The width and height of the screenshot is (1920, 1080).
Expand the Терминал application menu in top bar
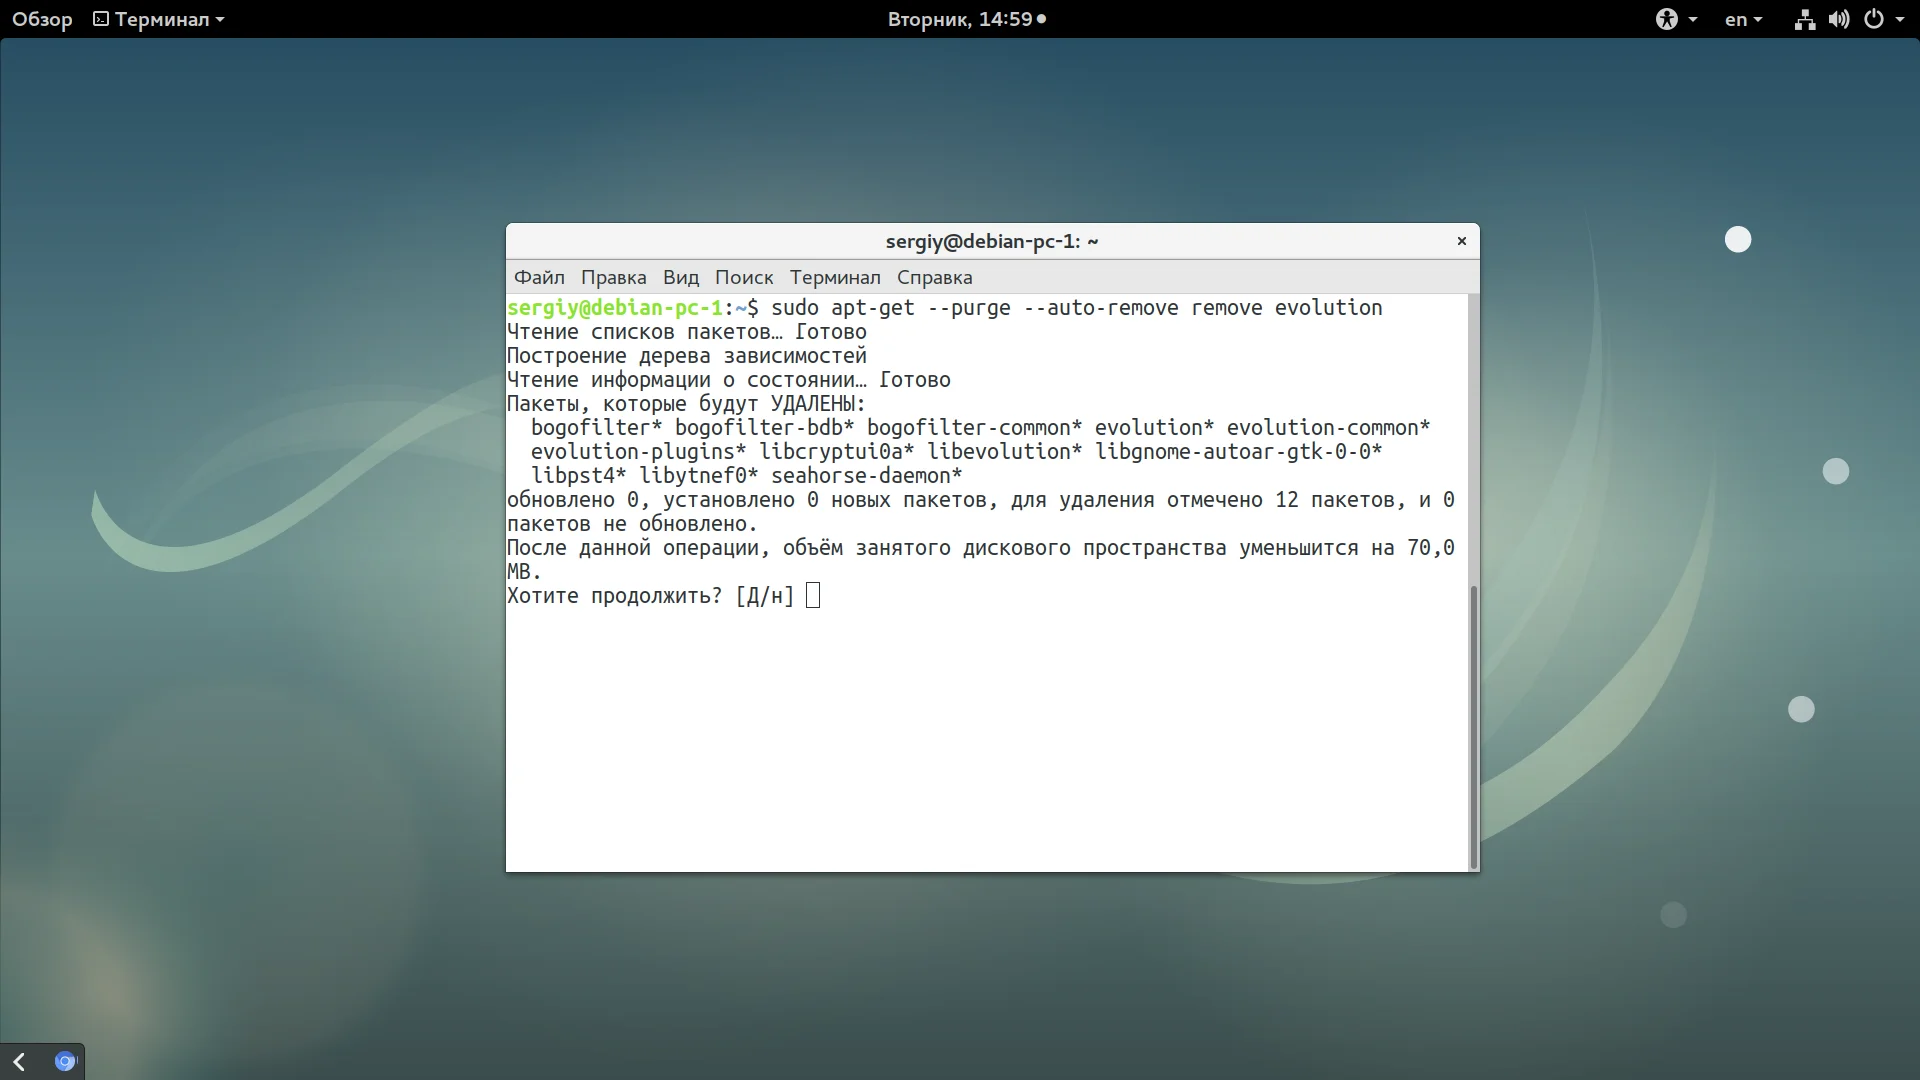pos(160,19)
